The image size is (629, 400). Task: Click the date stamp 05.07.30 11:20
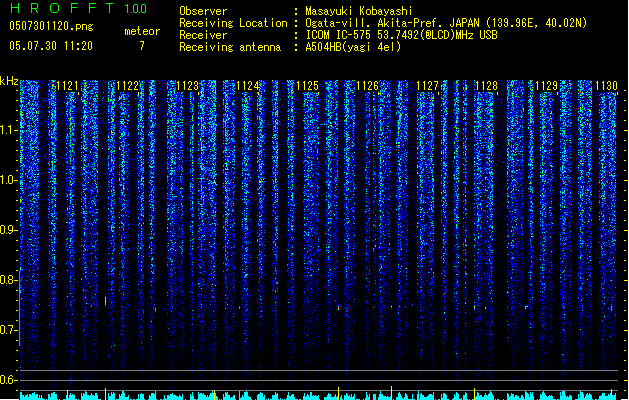(51, 46)
